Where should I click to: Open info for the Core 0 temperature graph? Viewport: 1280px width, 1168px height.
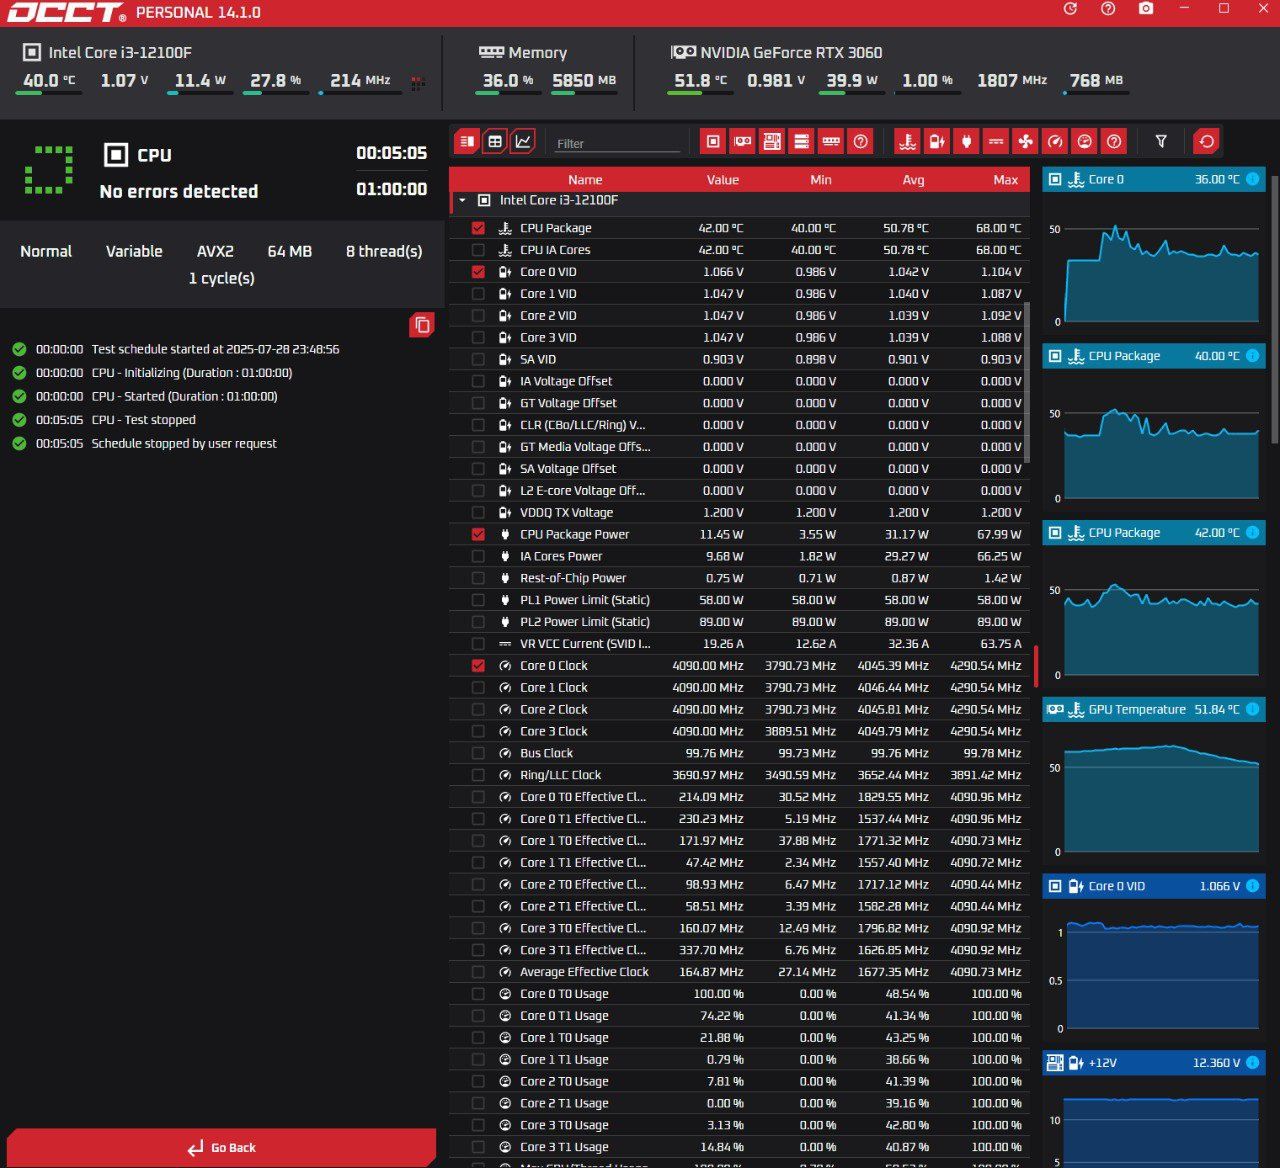(1253, 179)
